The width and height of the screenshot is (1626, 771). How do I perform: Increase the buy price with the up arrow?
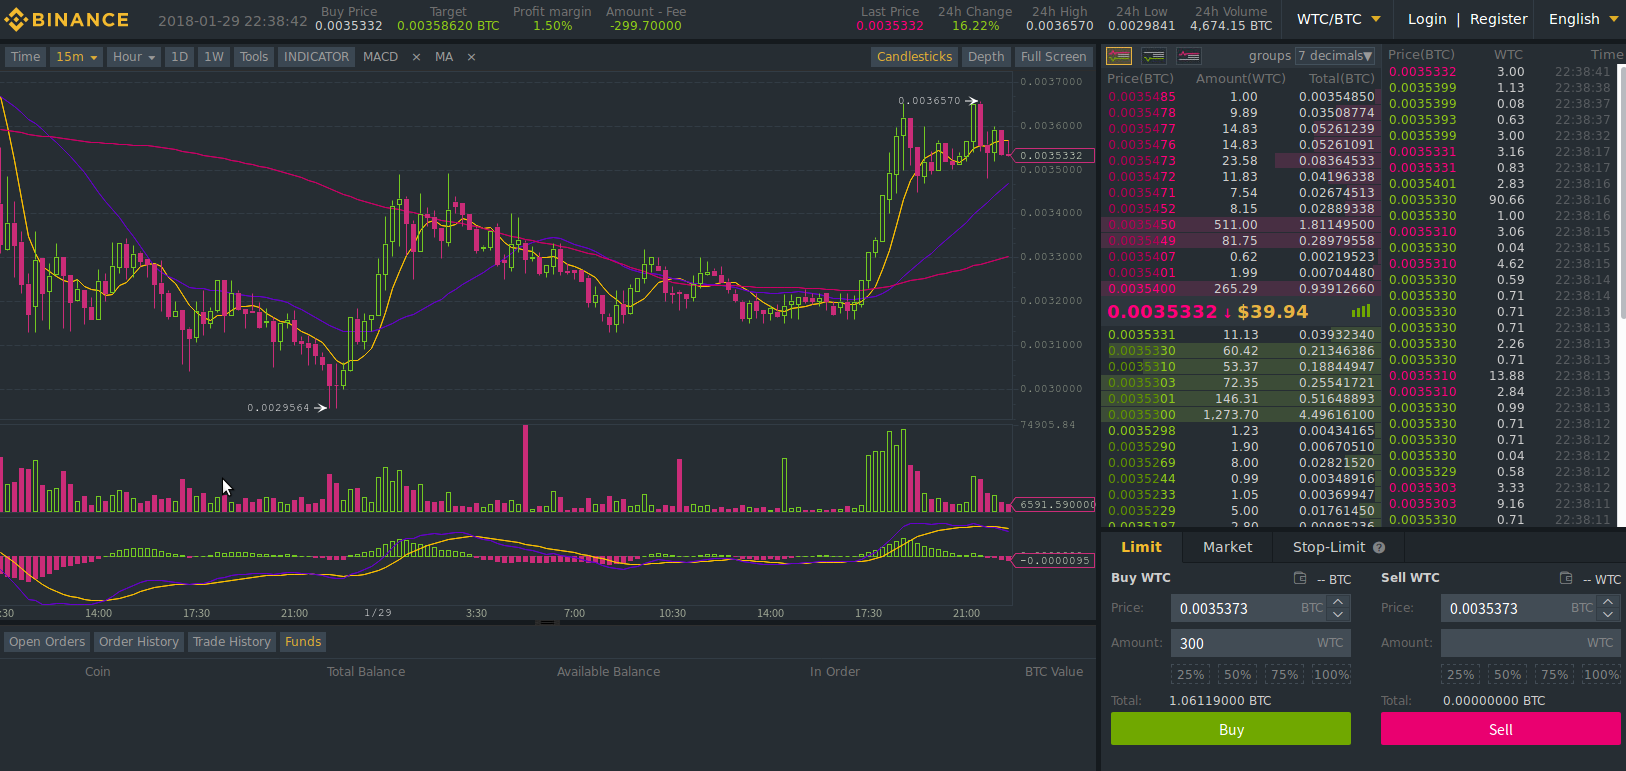[1338, 601]
